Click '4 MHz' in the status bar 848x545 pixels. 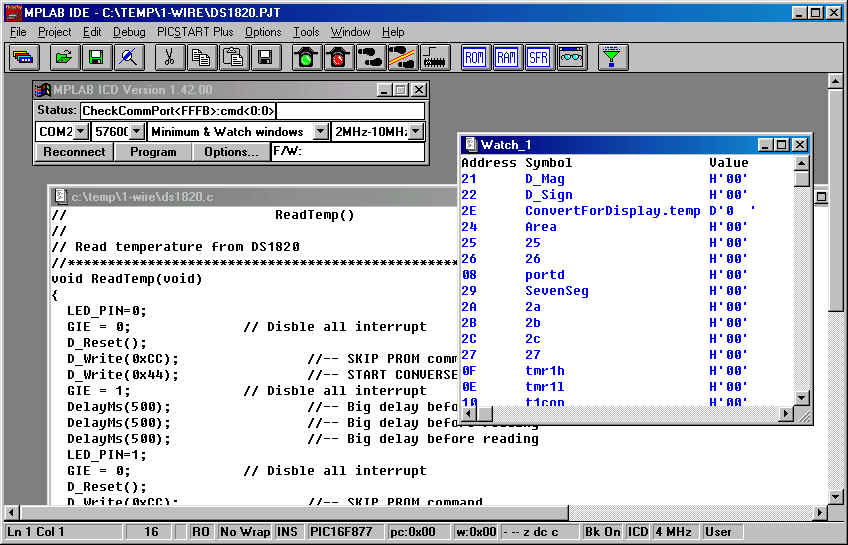click(674, 532)
